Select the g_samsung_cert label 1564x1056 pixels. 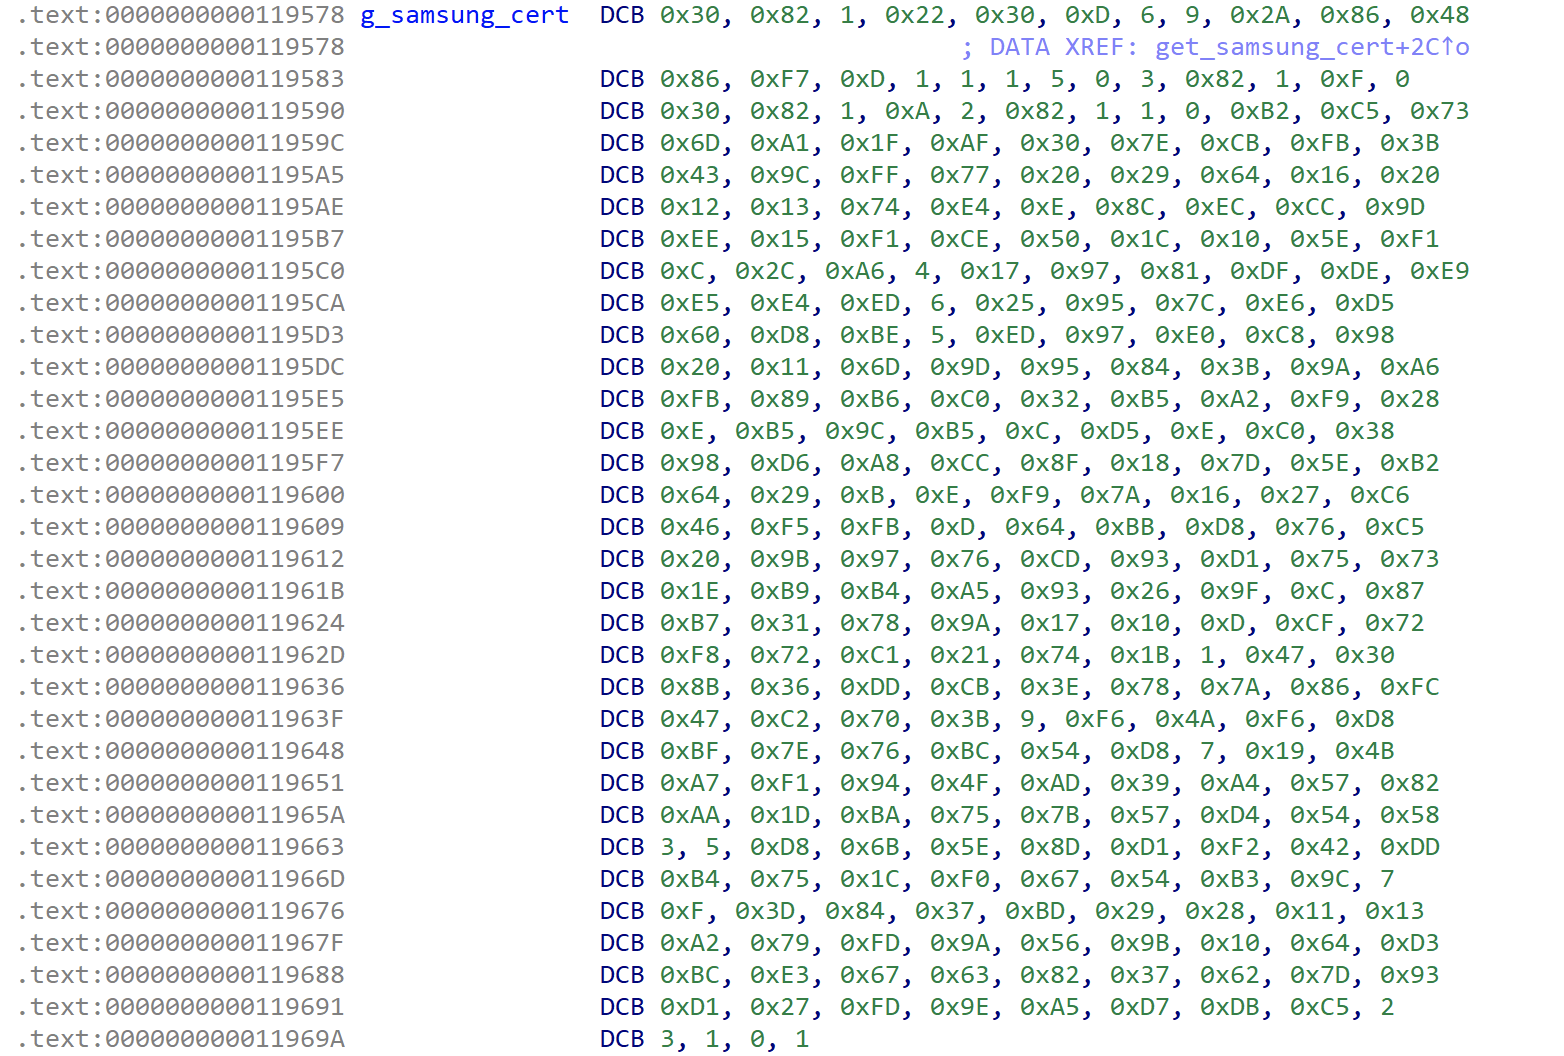coord(465,15)
